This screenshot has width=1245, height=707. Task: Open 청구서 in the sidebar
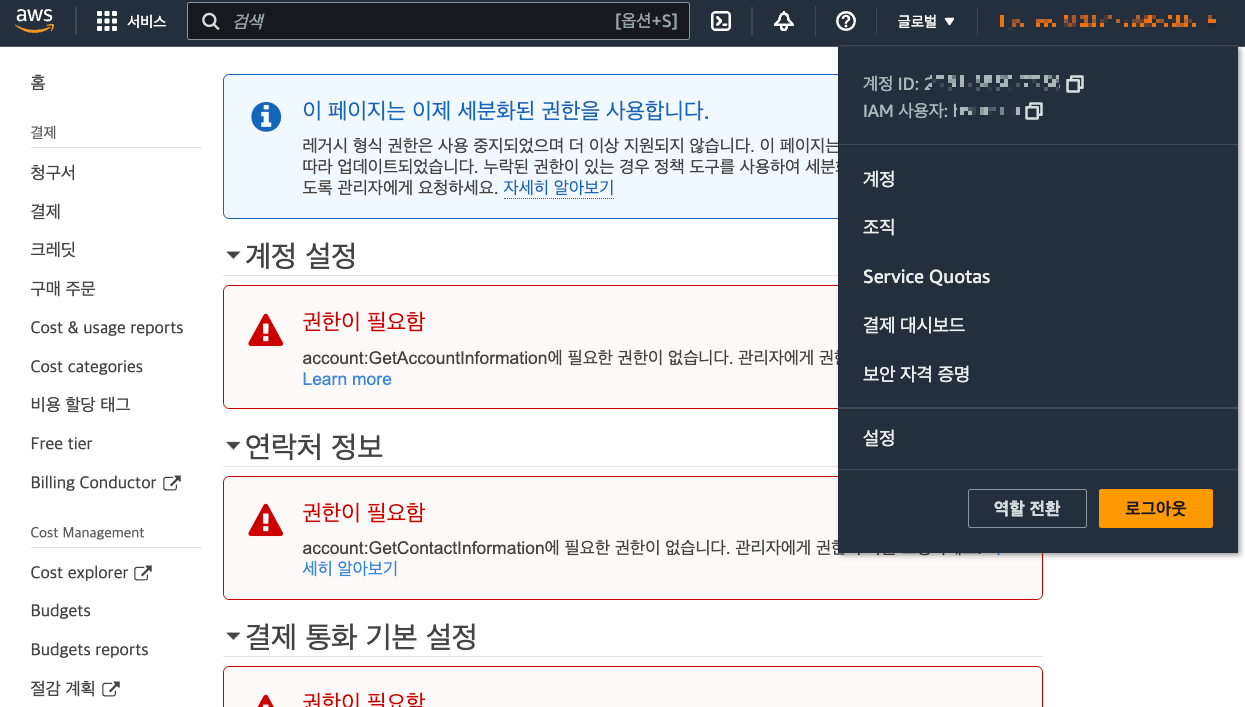click(x=53, y=172)
